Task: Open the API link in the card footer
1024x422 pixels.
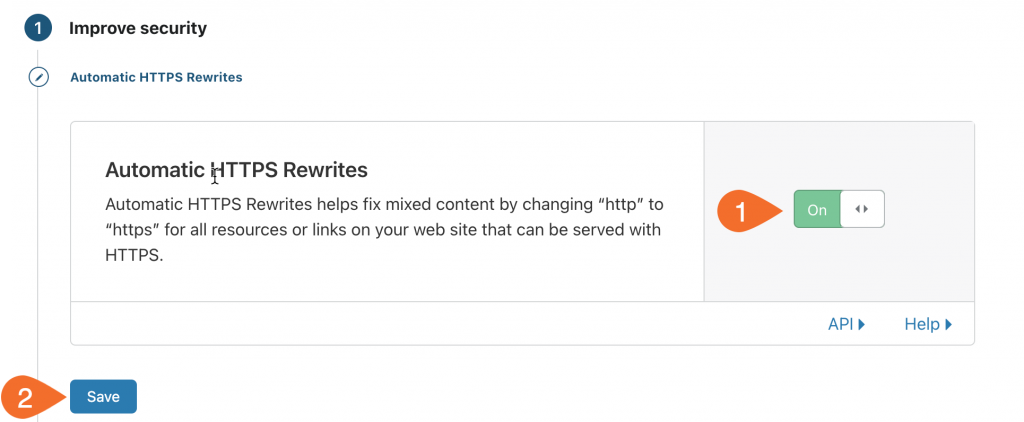Action: (x=839, y=324)
